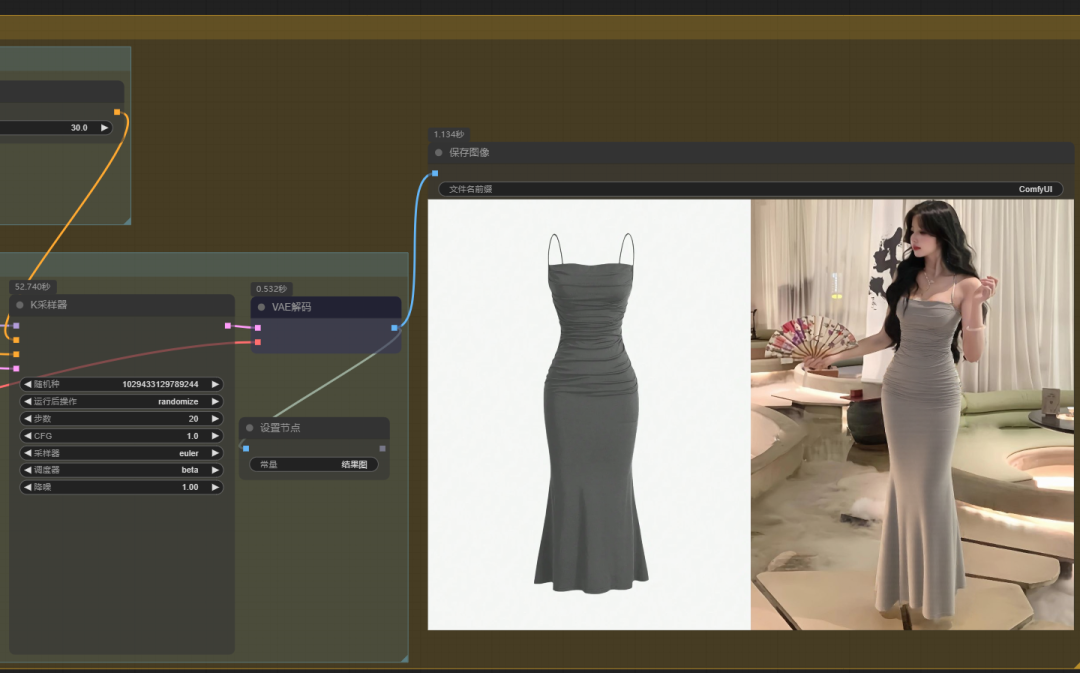This screenshot has width=1080, height=673.
Task: Click the blue input socket on 设置节点 node
Action: coord(246,448)
